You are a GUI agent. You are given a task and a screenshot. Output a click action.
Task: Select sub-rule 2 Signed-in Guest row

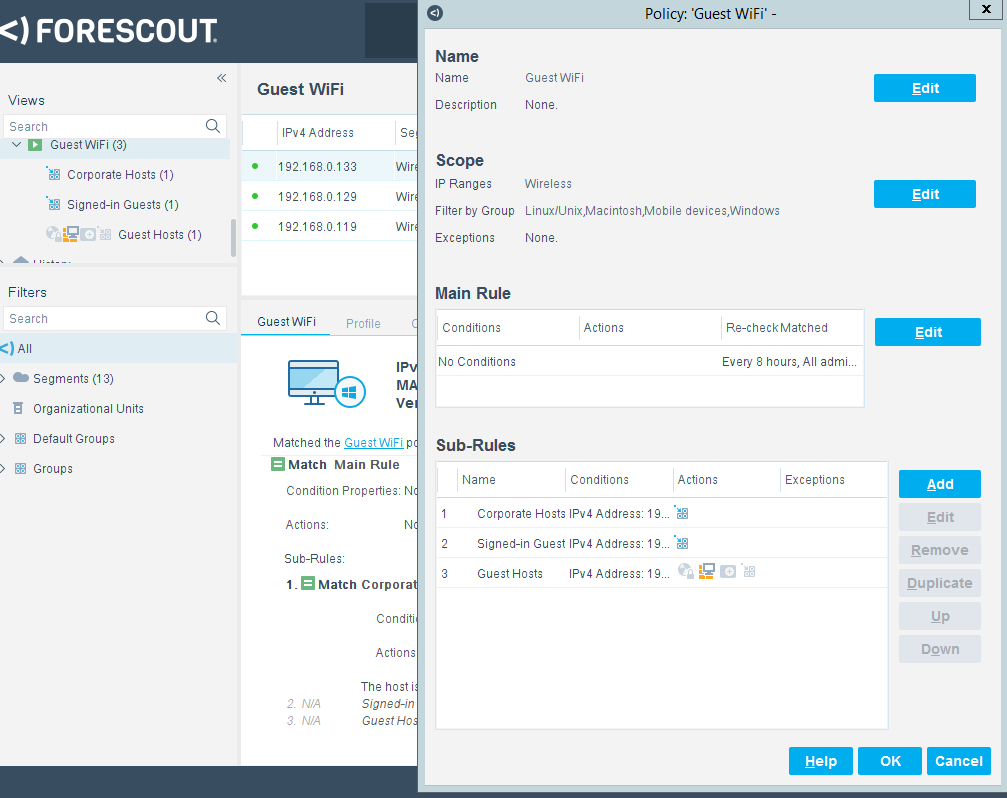click(x=661, y=544)
